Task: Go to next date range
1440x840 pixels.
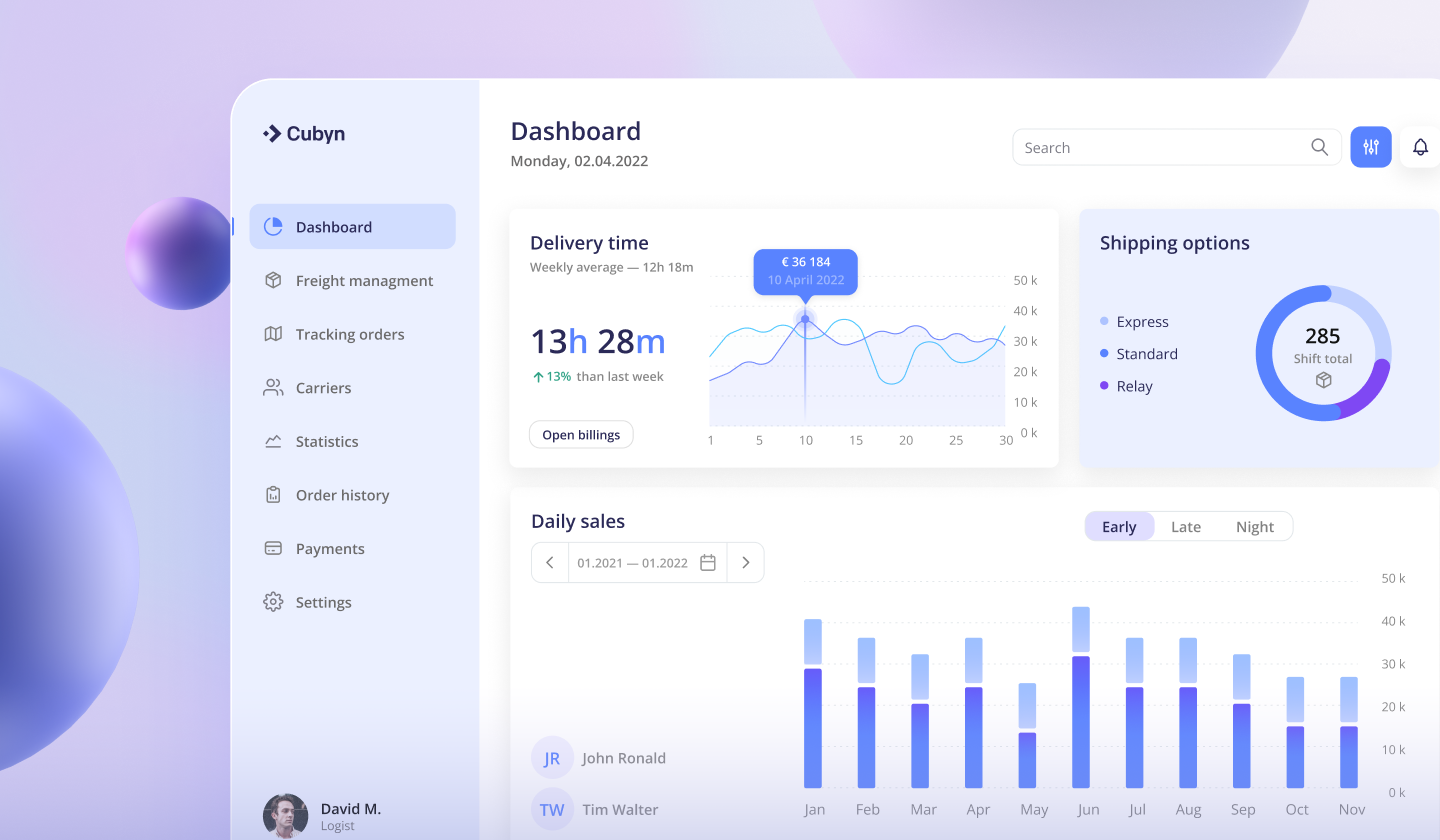Action: click(x=745, y=562)
